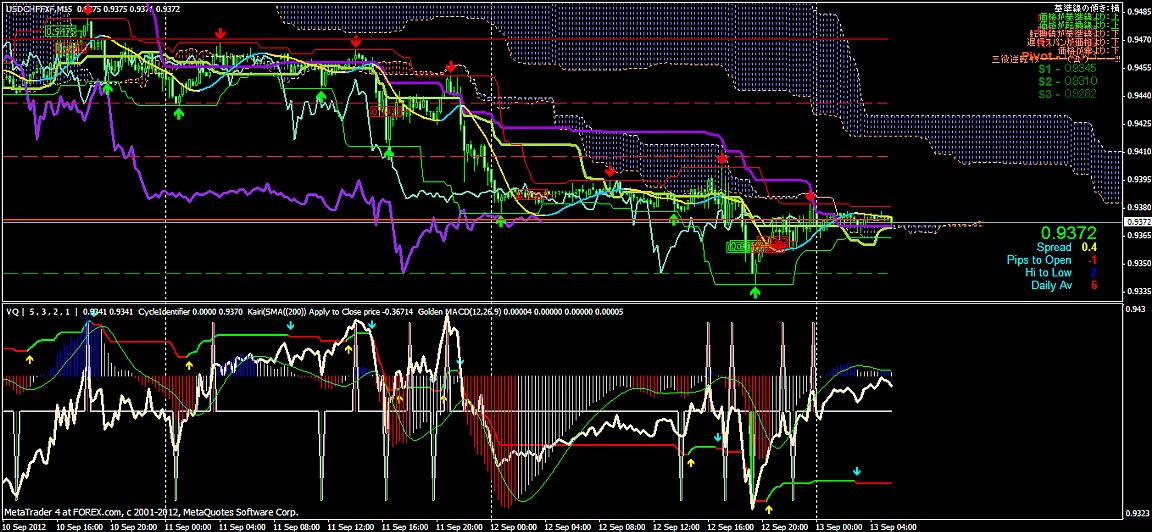Viewport: 1152px width, 532px height.
Task: Click the 11 Sep 20:00 time label
Action: pos(458,526)
